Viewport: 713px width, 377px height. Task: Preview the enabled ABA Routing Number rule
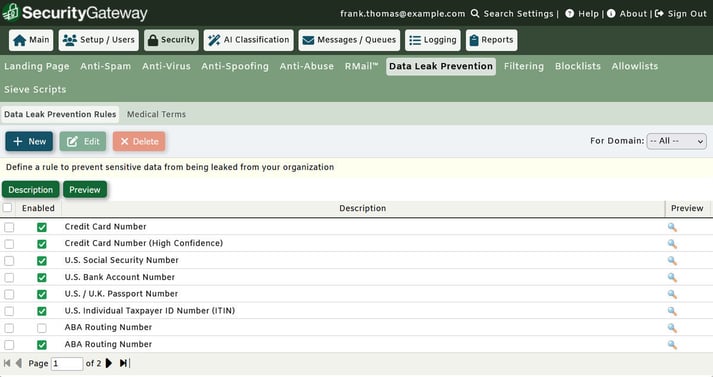(672, 345)
